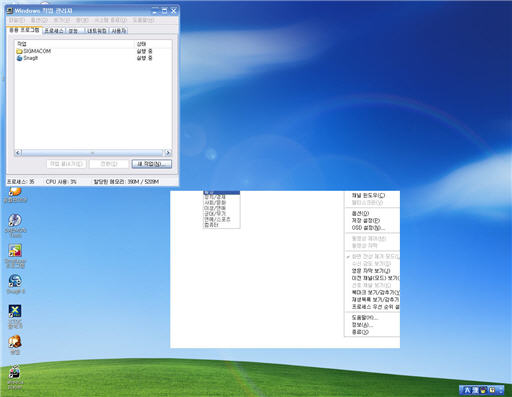Select the SnagIt task entry
512x397 pixels.
93,58
